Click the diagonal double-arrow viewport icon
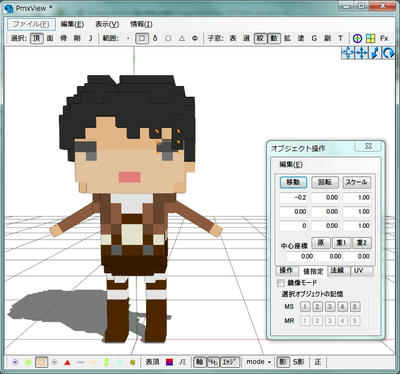The image size is (400, 374). (x=375, y=53)
